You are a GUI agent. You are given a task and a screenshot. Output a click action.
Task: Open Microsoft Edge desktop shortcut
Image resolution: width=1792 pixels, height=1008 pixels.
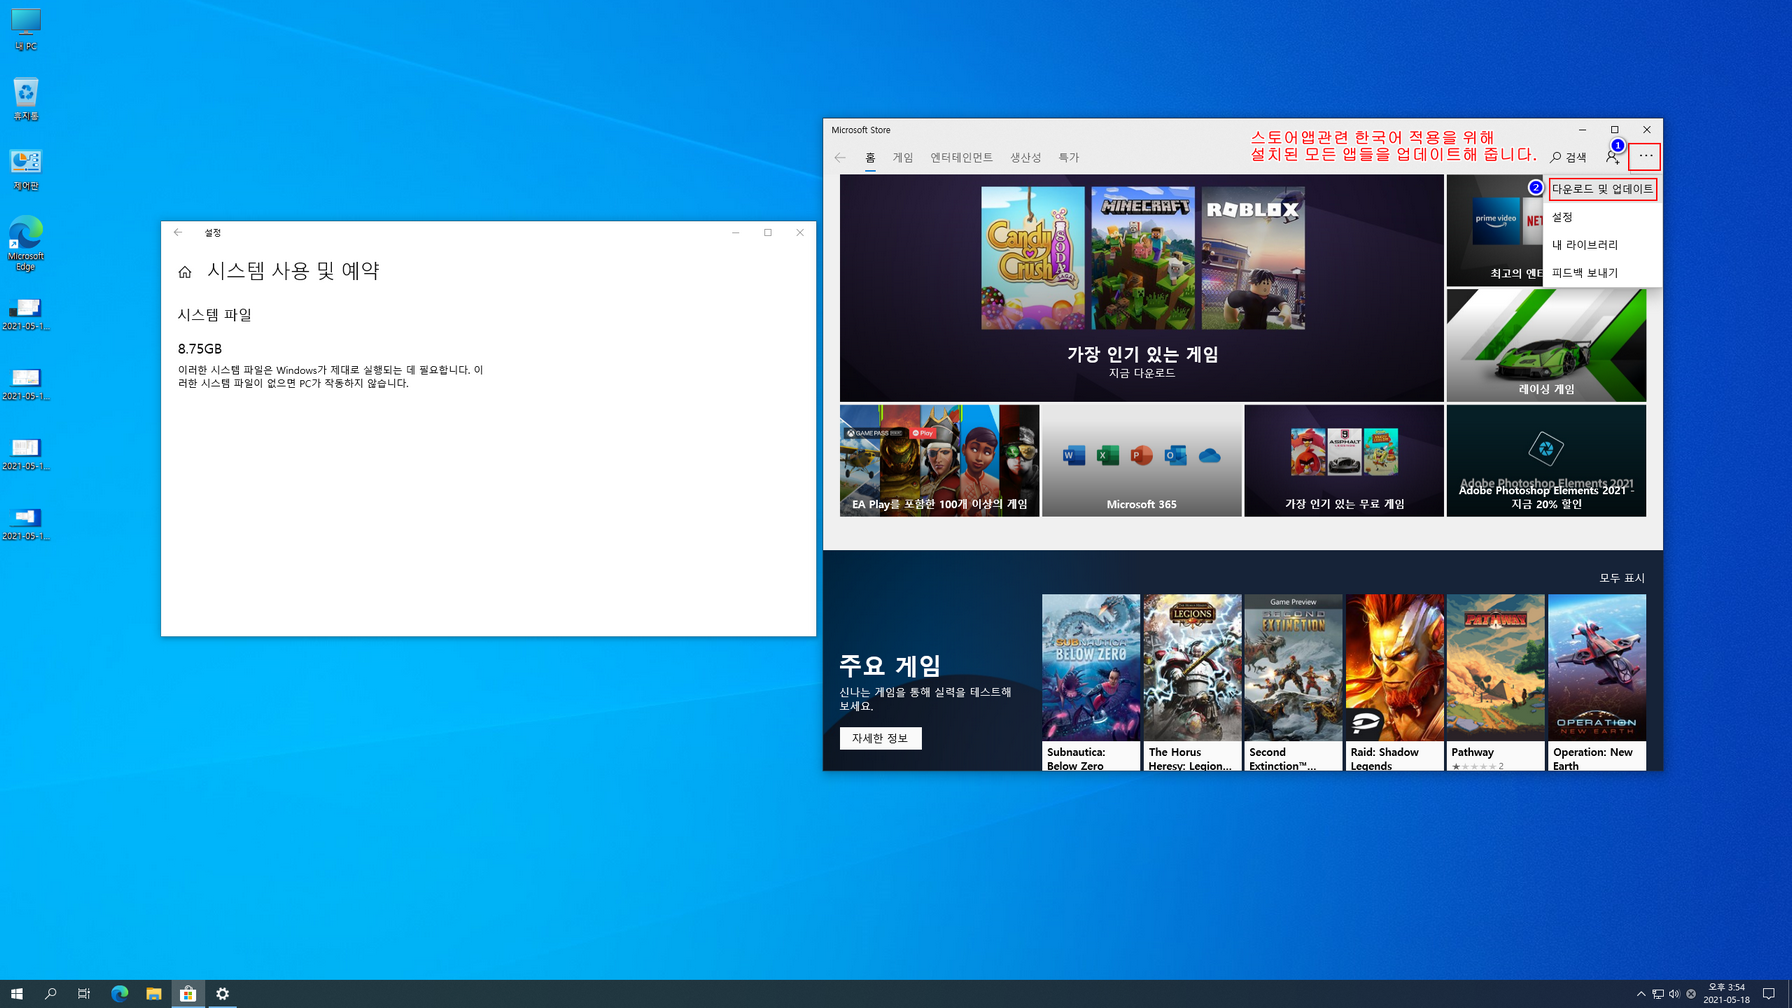click(x=26, y=243)
